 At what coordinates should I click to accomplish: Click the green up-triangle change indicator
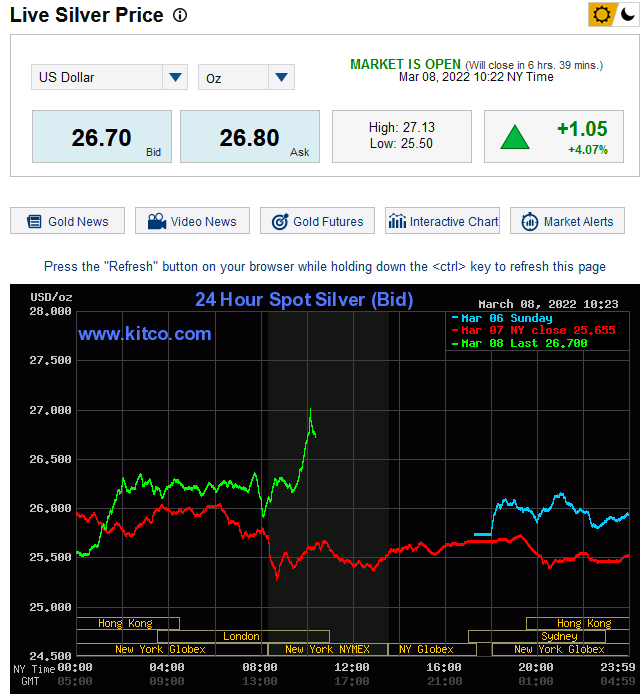514,137
